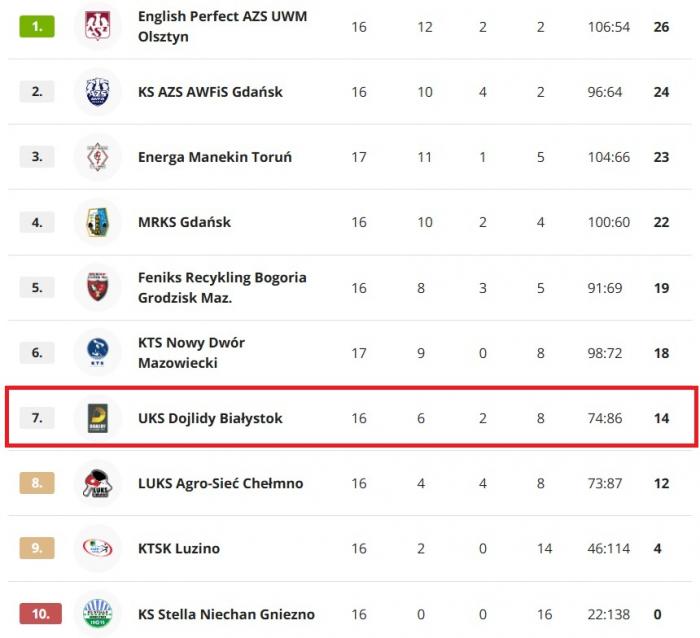Screen dimensions: 700x638
Task: Open Energa Manekin Toruń team name
Action: pos(215,157)
